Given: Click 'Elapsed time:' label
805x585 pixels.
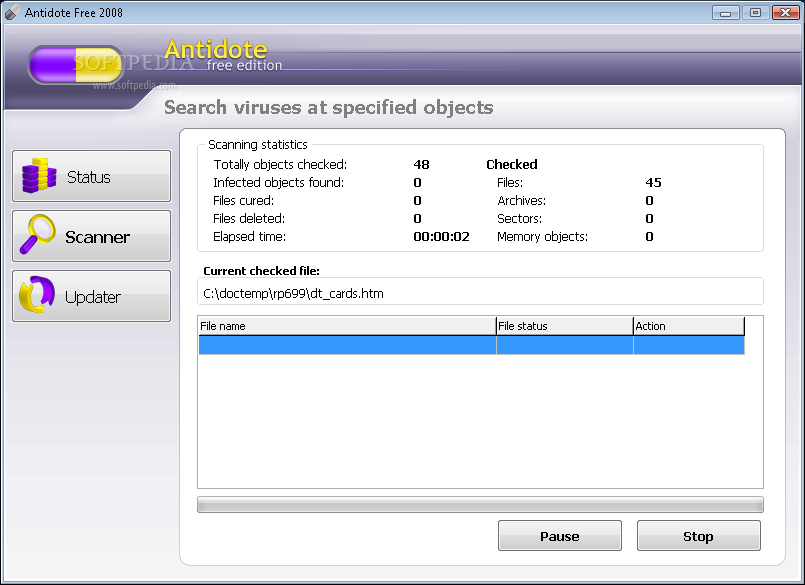Looking at the screenshot, I should coord(250,236).
